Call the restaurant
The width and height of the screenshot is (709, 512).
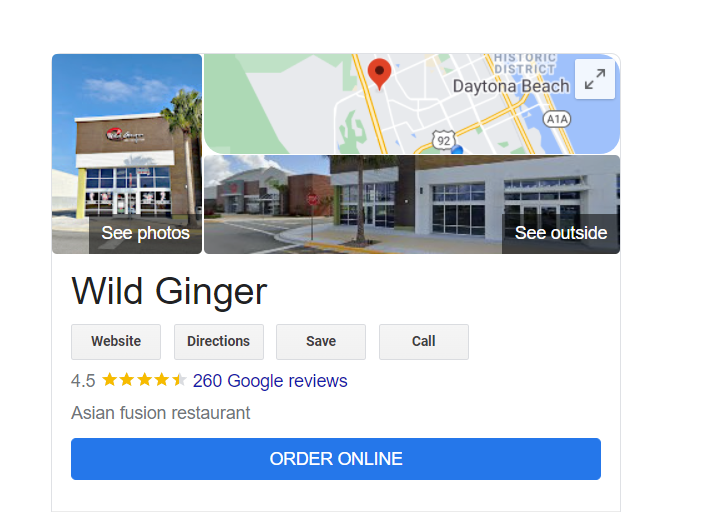point(424,341)
